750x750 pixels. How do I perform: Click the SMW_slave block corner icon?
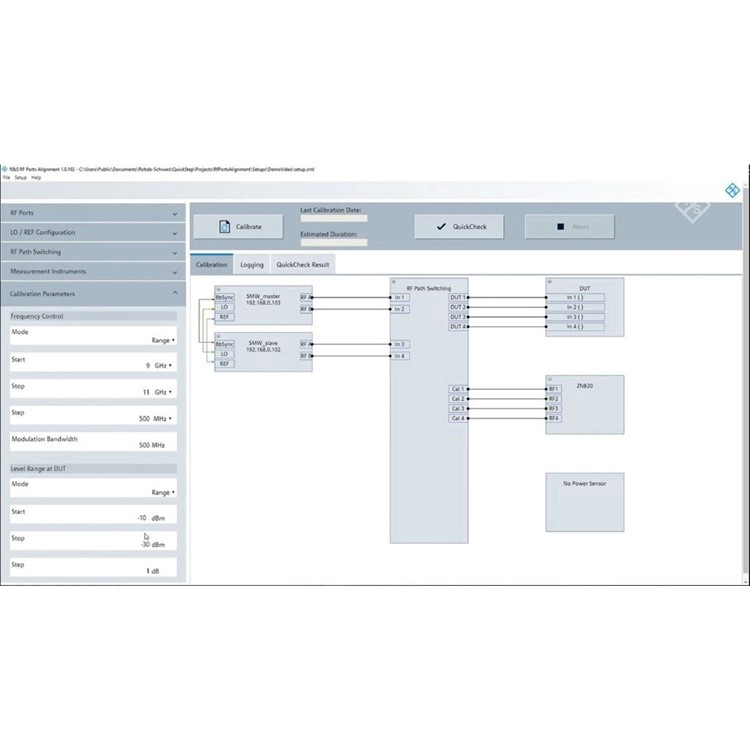point(219,336)
